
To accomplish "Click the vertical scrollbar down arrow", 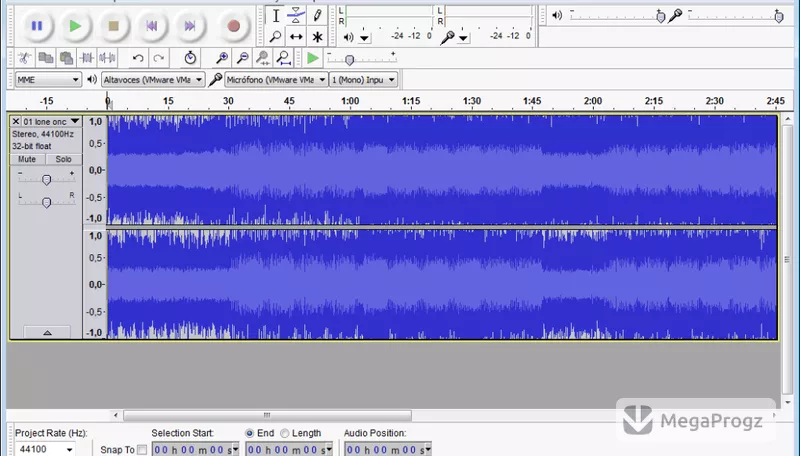I will 788,402.
